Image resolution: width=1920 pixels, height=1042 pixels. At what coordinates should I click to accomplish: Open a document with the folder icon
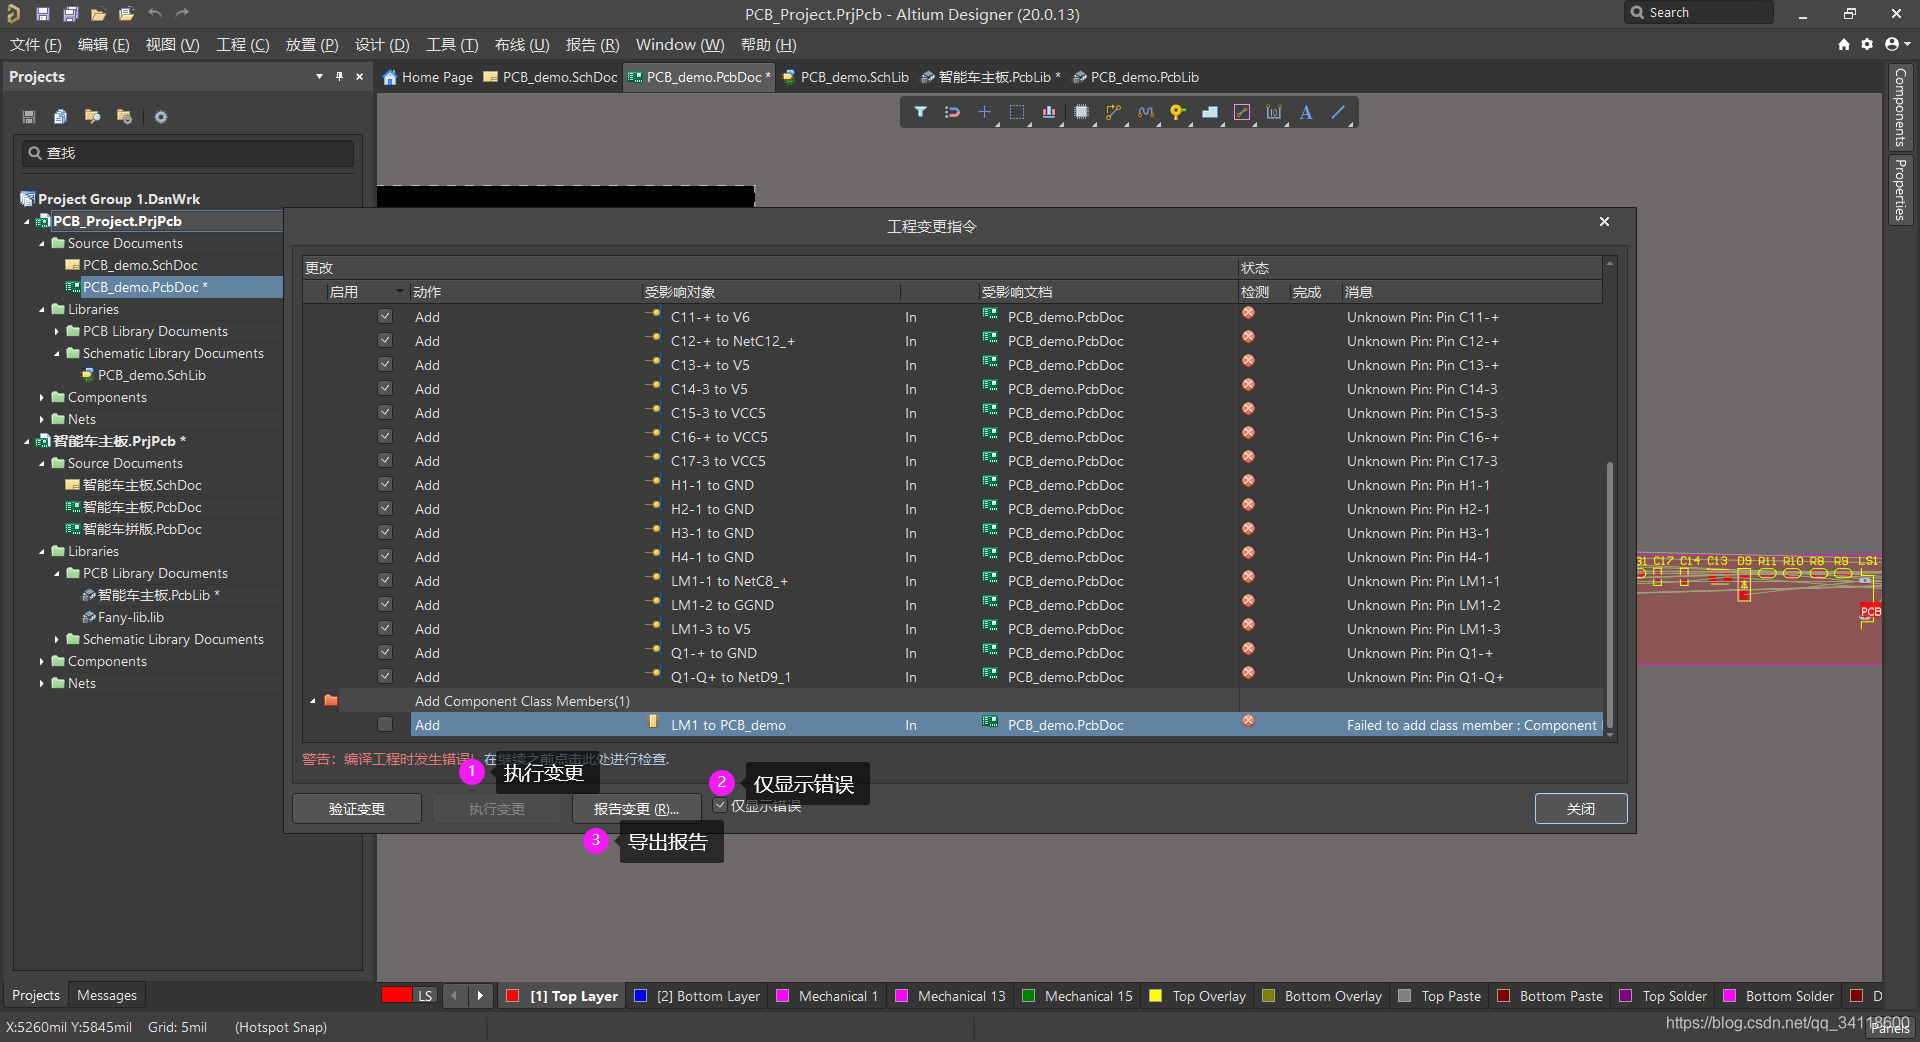pyautogui.click(x=98, y=14)
